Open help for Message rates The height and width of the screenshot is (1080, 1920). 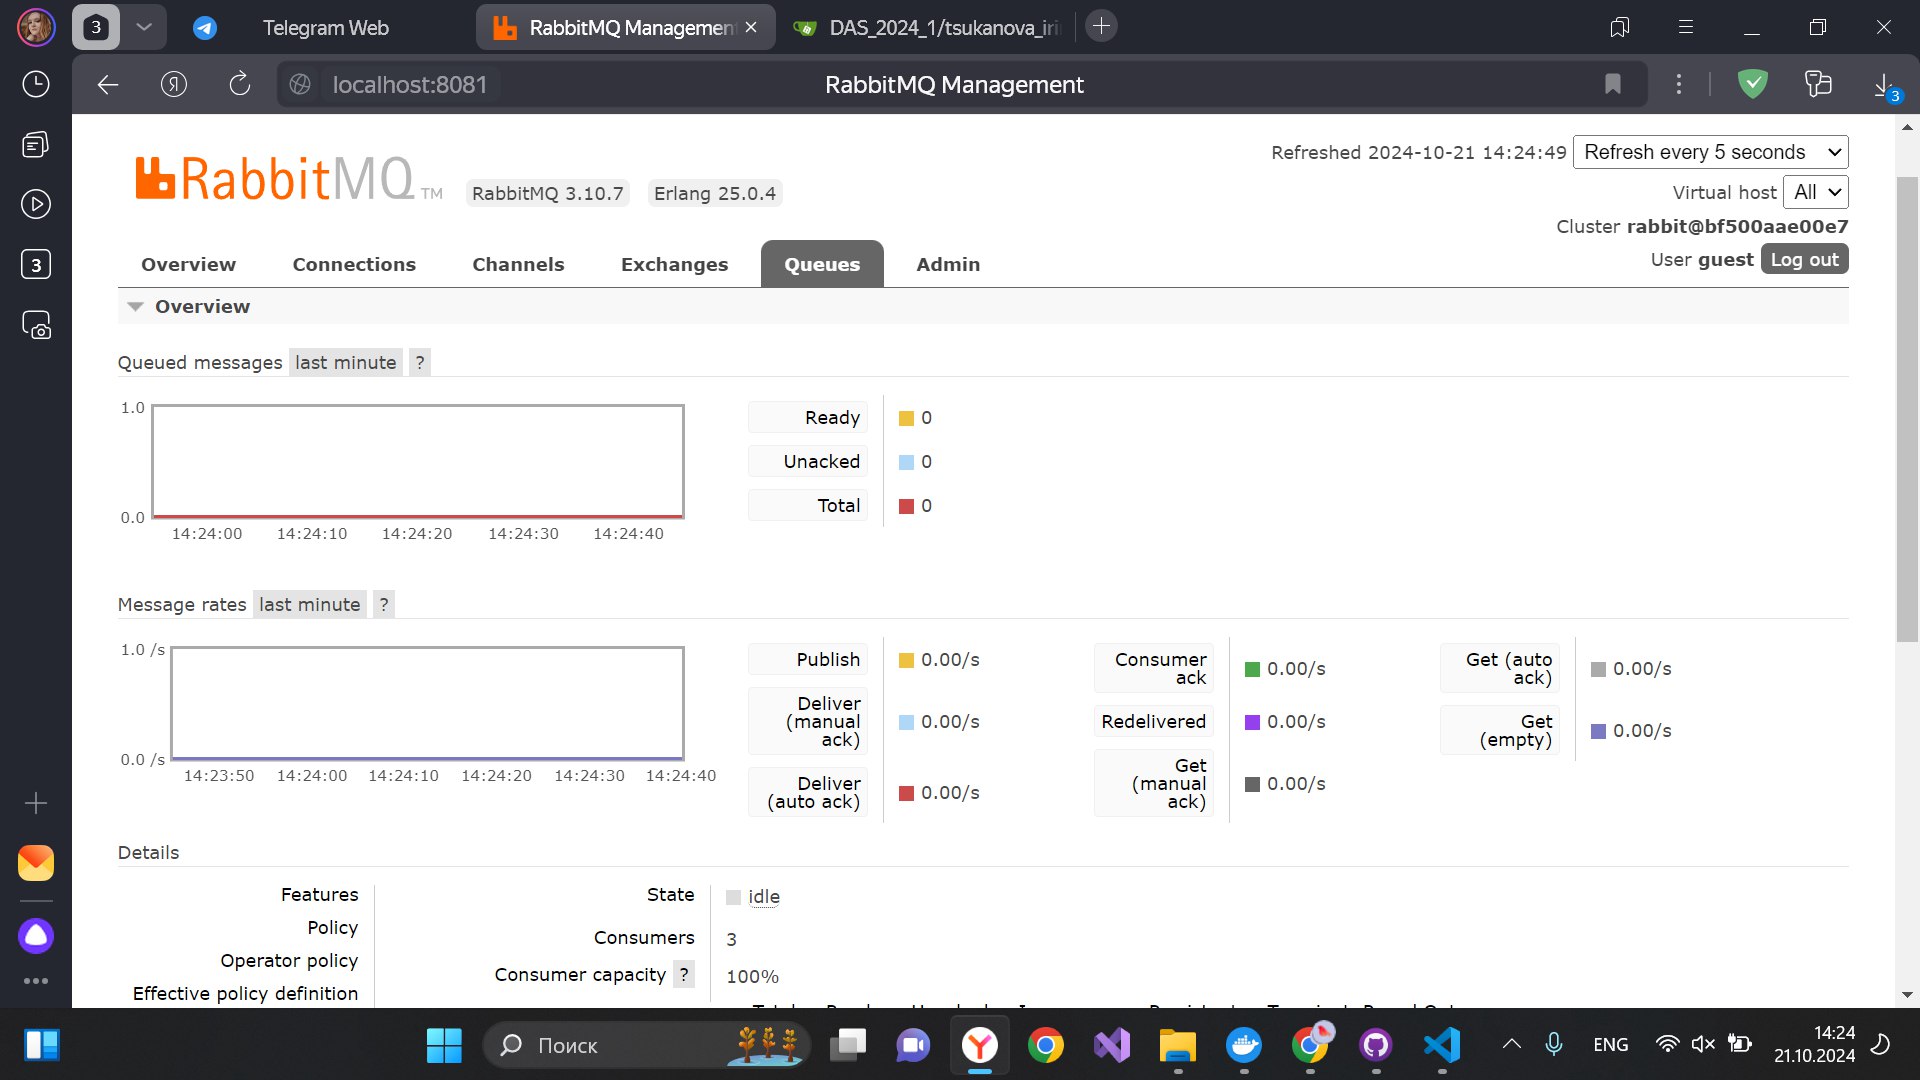click(384, 605)
